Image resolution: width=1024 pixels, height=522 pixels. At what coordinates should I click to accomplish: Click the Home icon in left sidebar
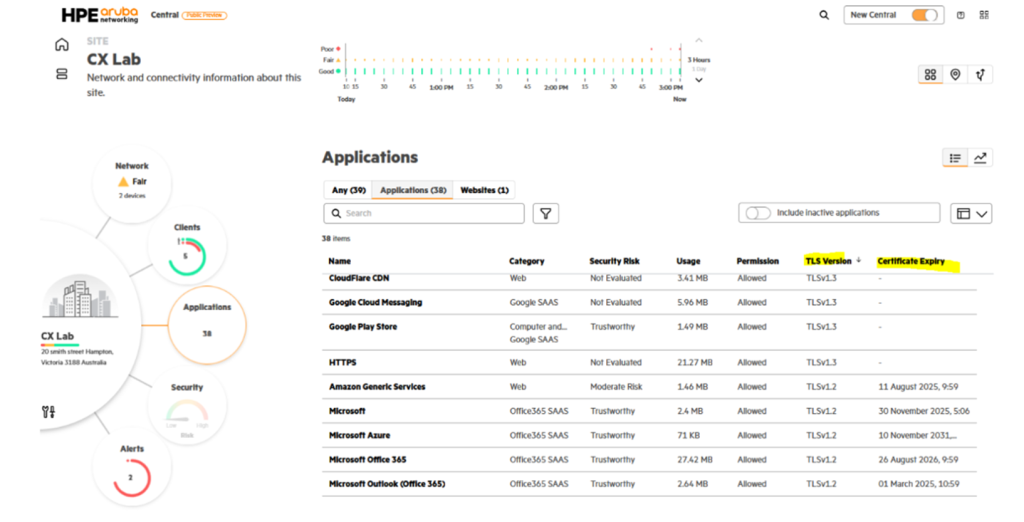coord(62,45)
